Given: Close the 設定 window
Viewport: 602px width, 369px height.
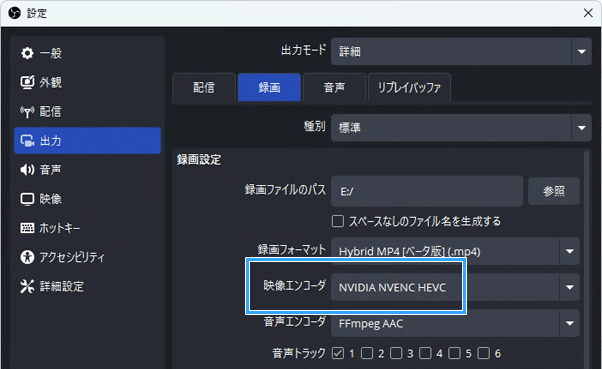Looking at the screenshot, I should [x=588, y=13].
